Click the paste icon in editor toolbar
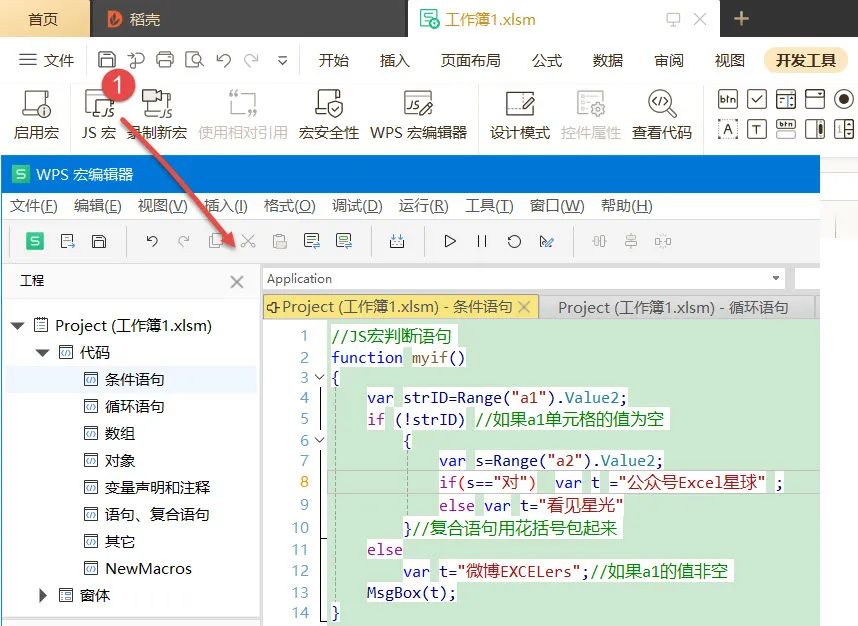858x626 pixels. tap(280, 241)
